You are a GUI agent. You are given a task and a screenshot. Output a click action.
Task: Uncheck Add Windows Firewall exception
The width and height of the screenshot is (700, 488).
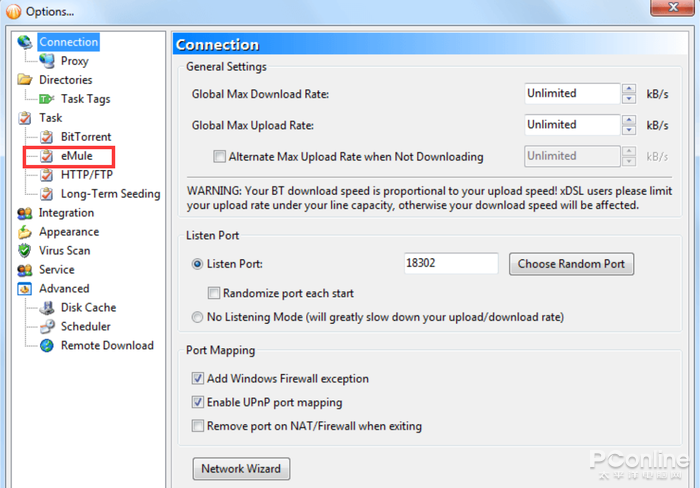[198, 379]
